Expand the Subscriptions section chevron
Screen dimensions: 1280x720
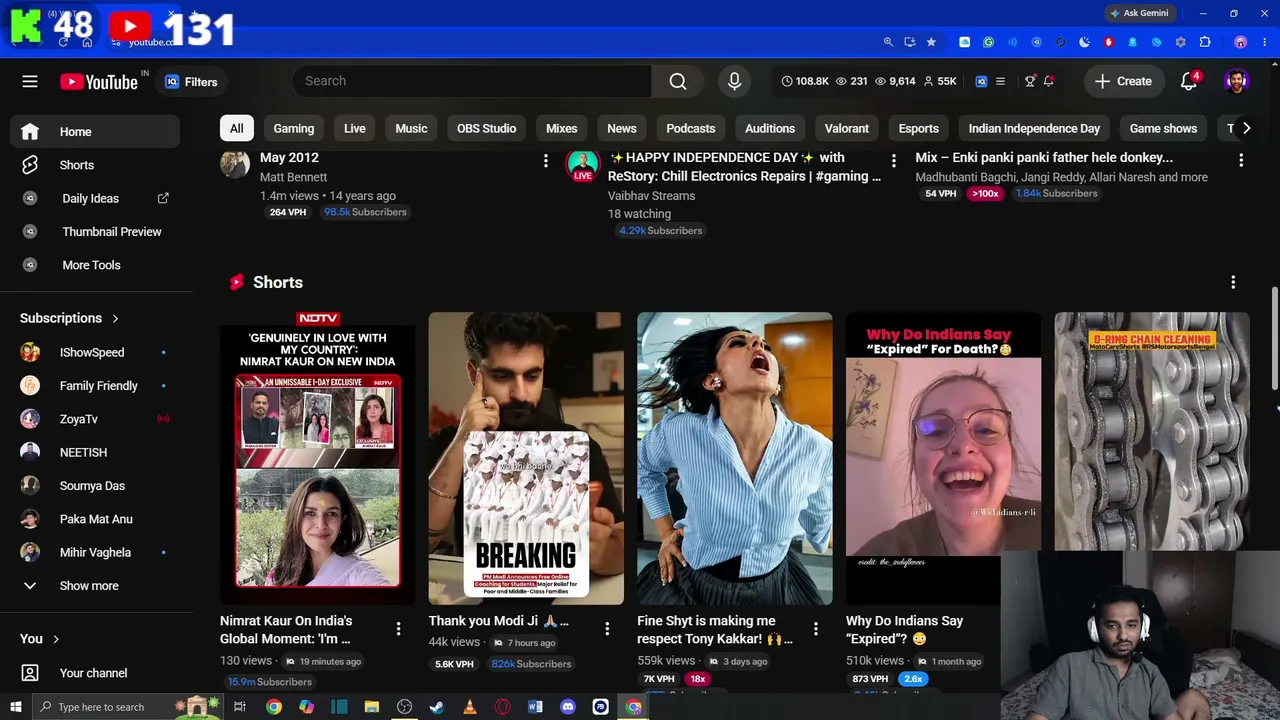115,318
